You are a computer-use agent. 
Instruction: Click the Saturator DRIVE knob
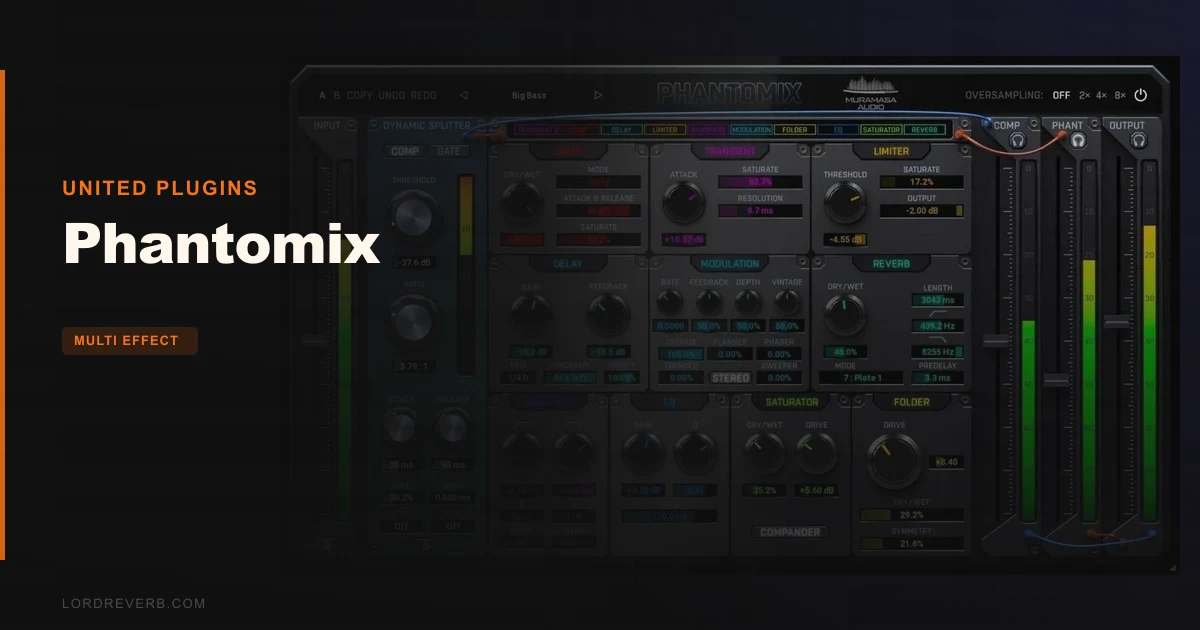click(817, 453)
